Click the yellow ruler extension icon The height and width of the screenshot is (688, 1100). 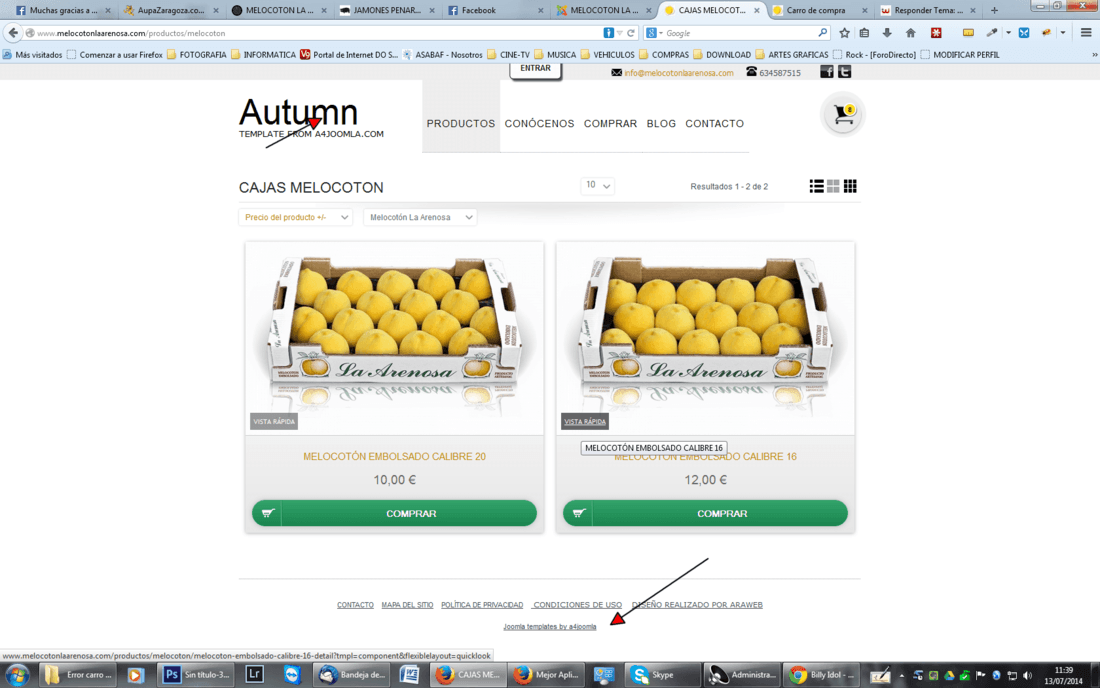tap(968, 33)
